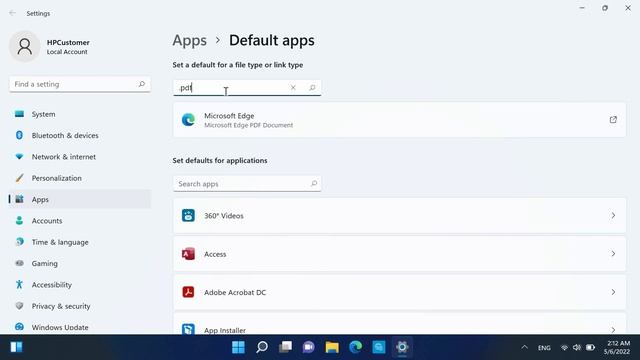The width and height of the screenshot is (640, 360).
Task: Open external link icon on Microsoft Edge row
Action: [613, 120]
